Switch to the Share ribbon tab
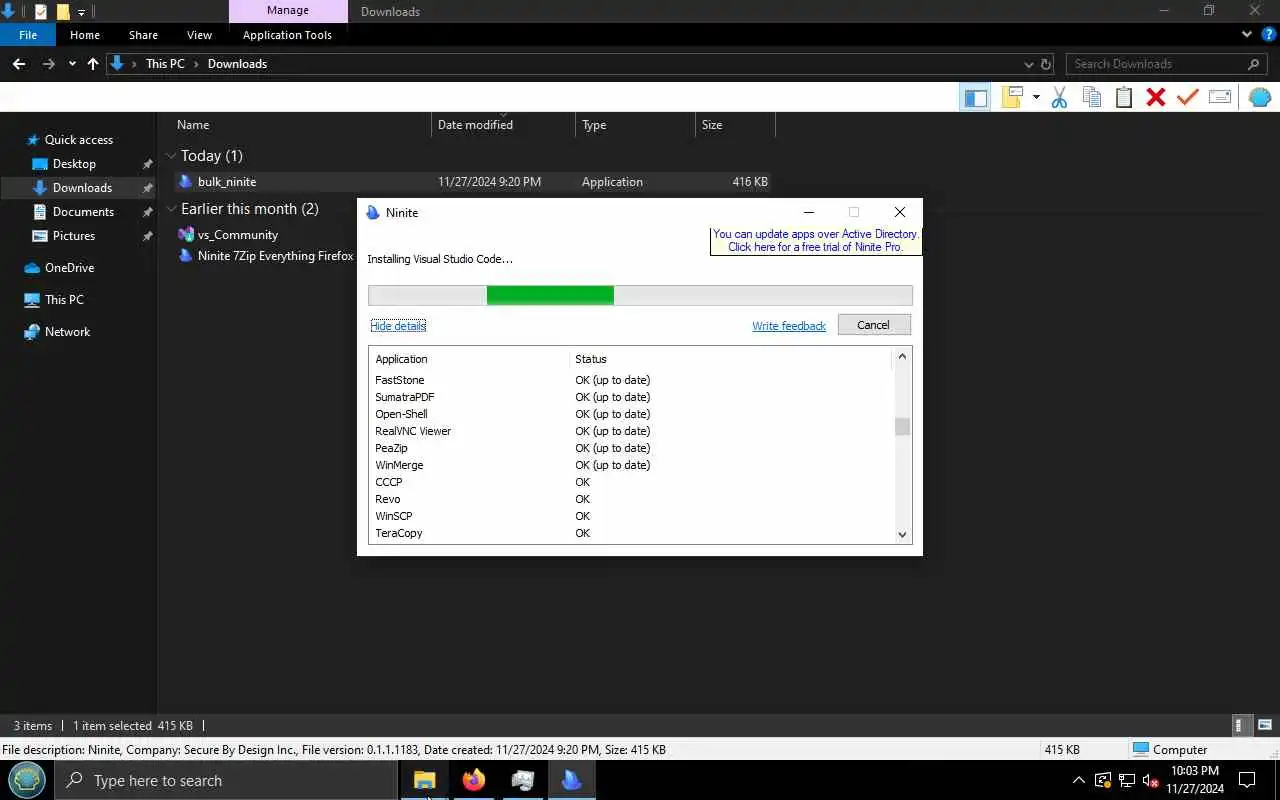 (x=143, y=35)
